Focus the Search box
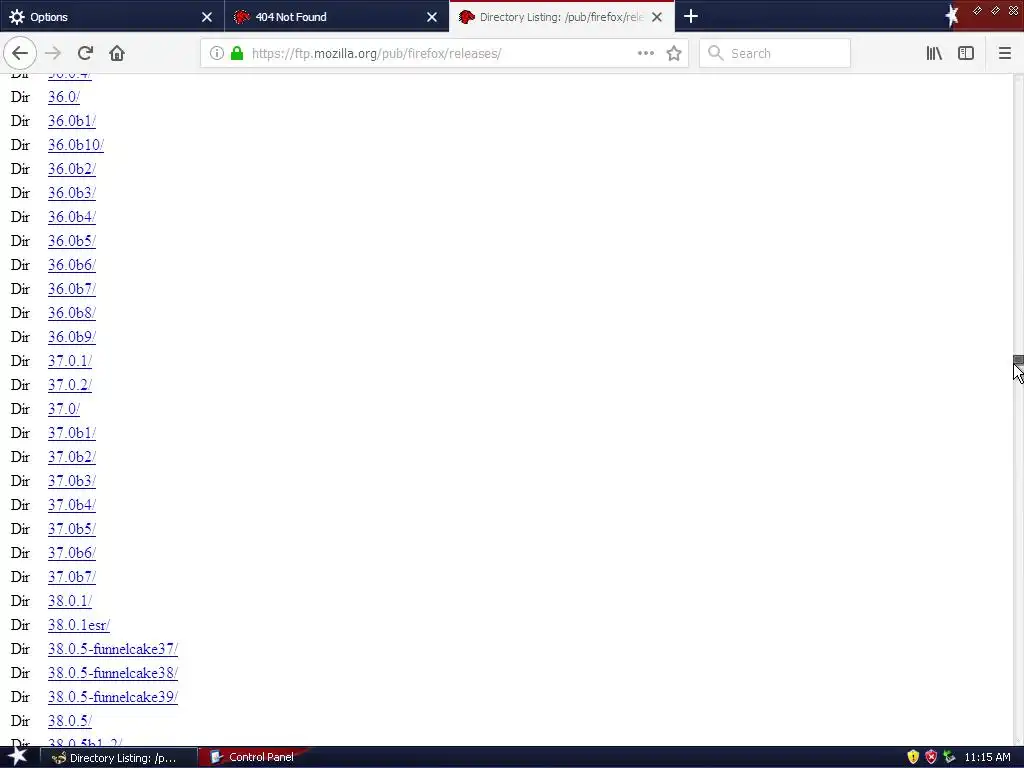The width and height of the screenshot is (1024, 768). point(775,54)
